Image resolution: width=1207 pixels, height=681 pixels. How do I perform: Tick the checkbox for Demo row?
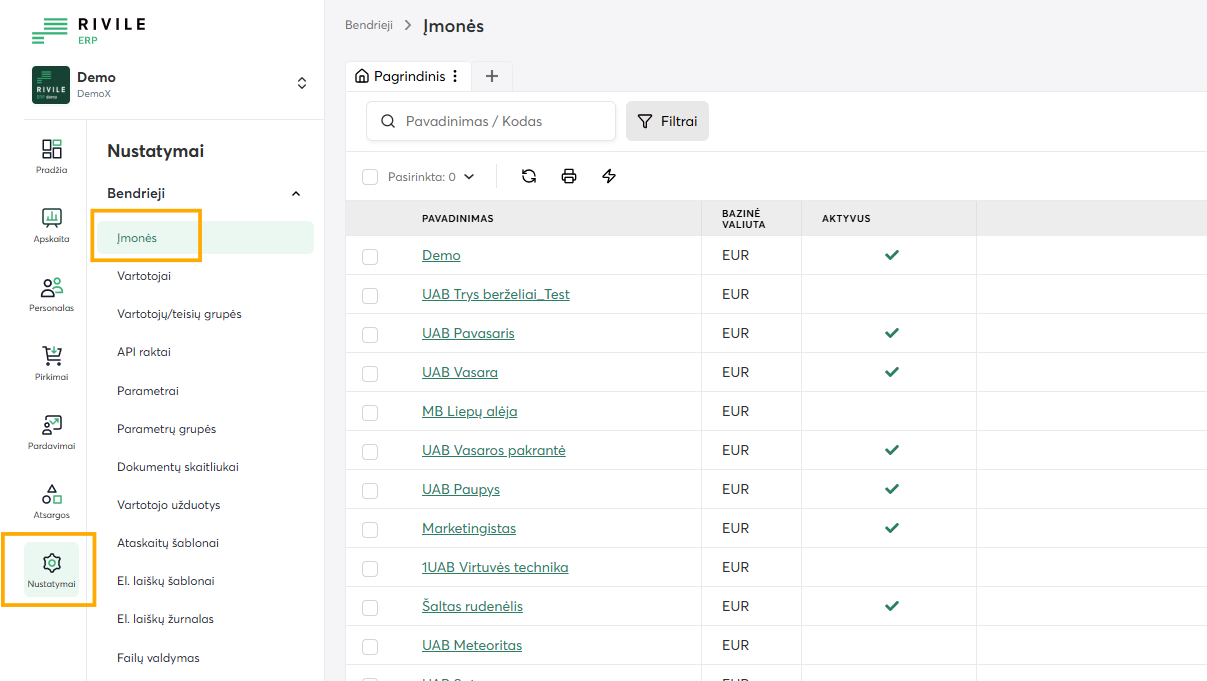point(370,256)
